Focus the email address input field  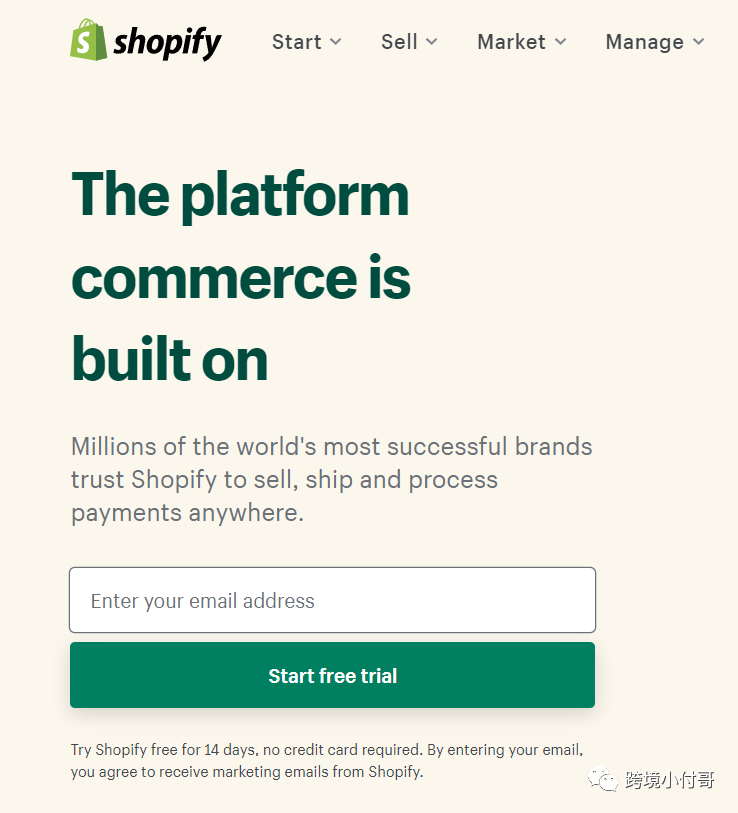(332, 600)
